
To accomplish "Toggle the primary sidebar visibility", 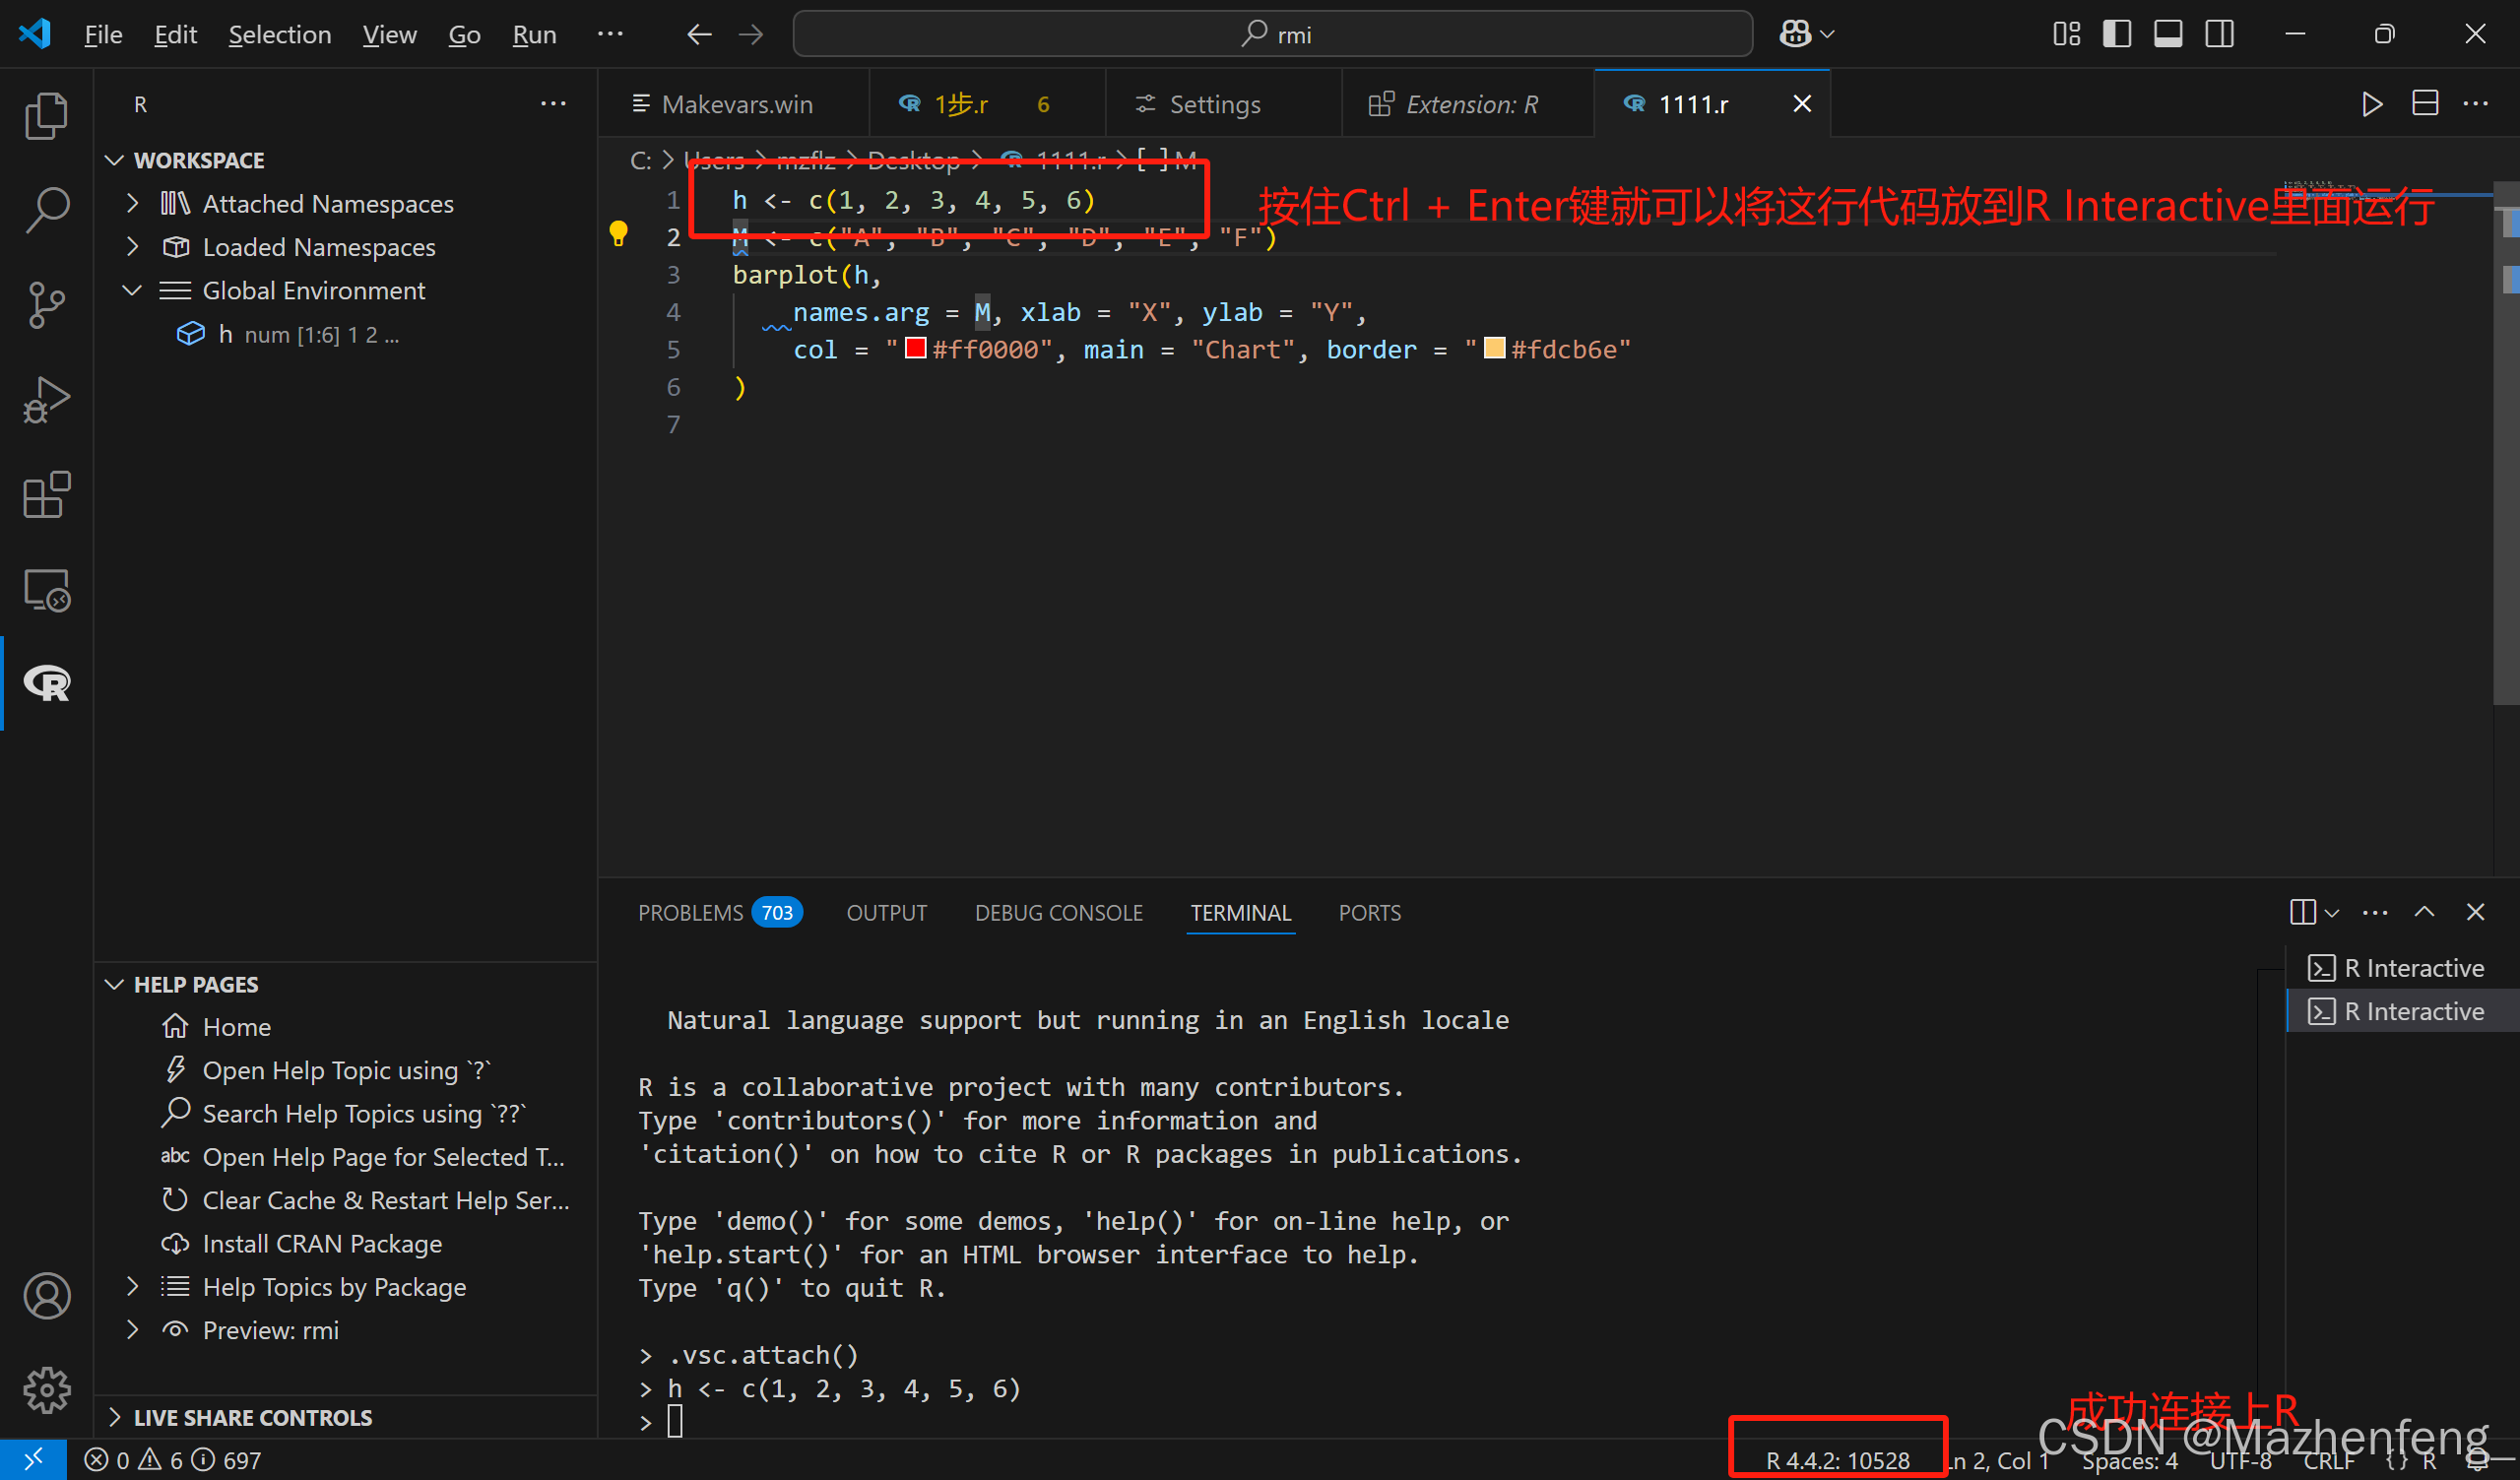I will (2116, 33).
